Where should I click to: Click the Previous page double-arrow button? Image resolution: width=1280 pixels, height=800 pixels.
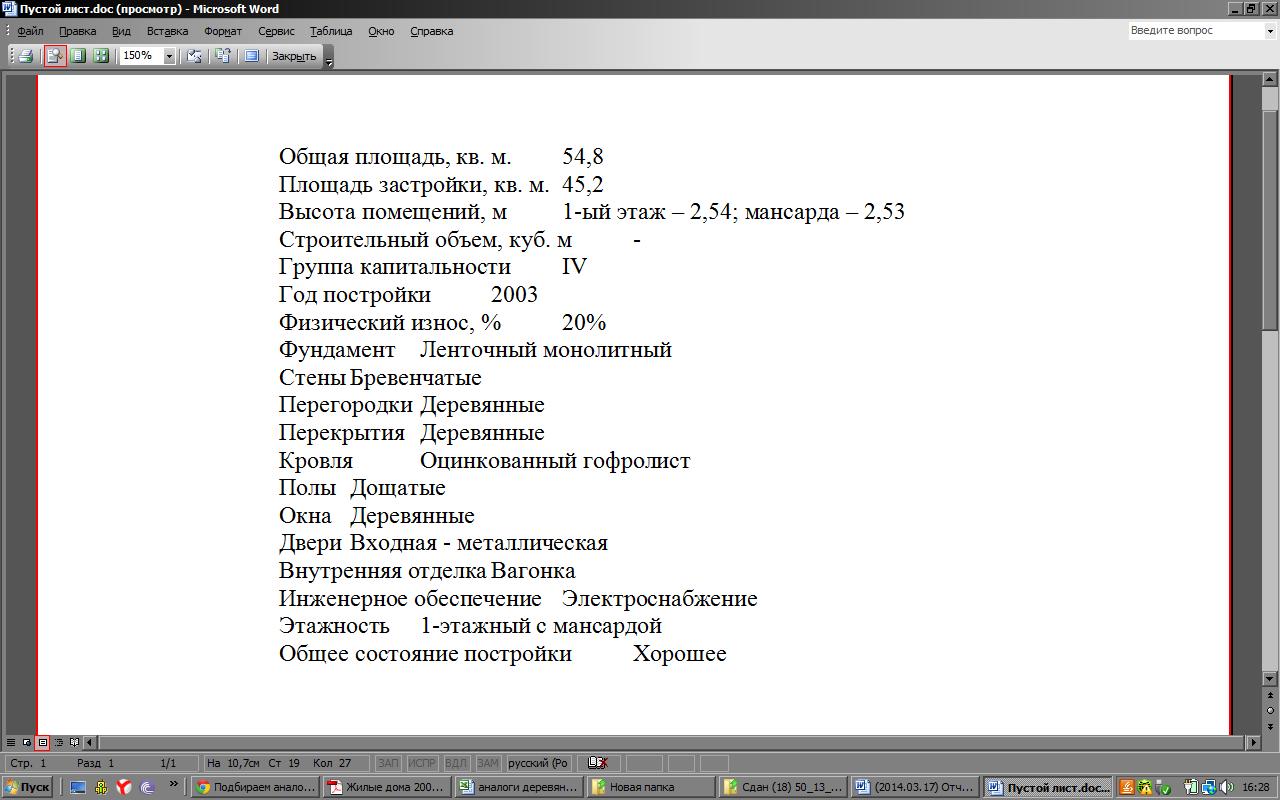(1270, 695)
